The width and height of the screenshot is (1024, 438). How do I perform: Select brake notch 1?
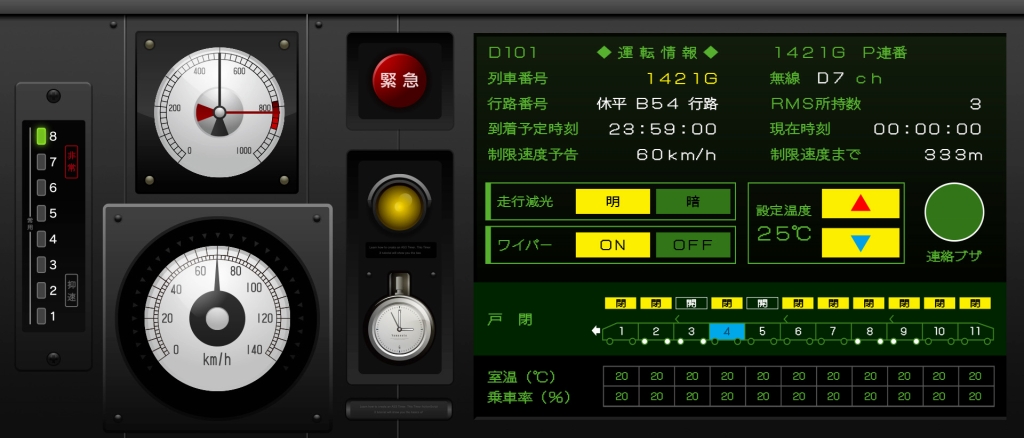(x=41, y=316)
